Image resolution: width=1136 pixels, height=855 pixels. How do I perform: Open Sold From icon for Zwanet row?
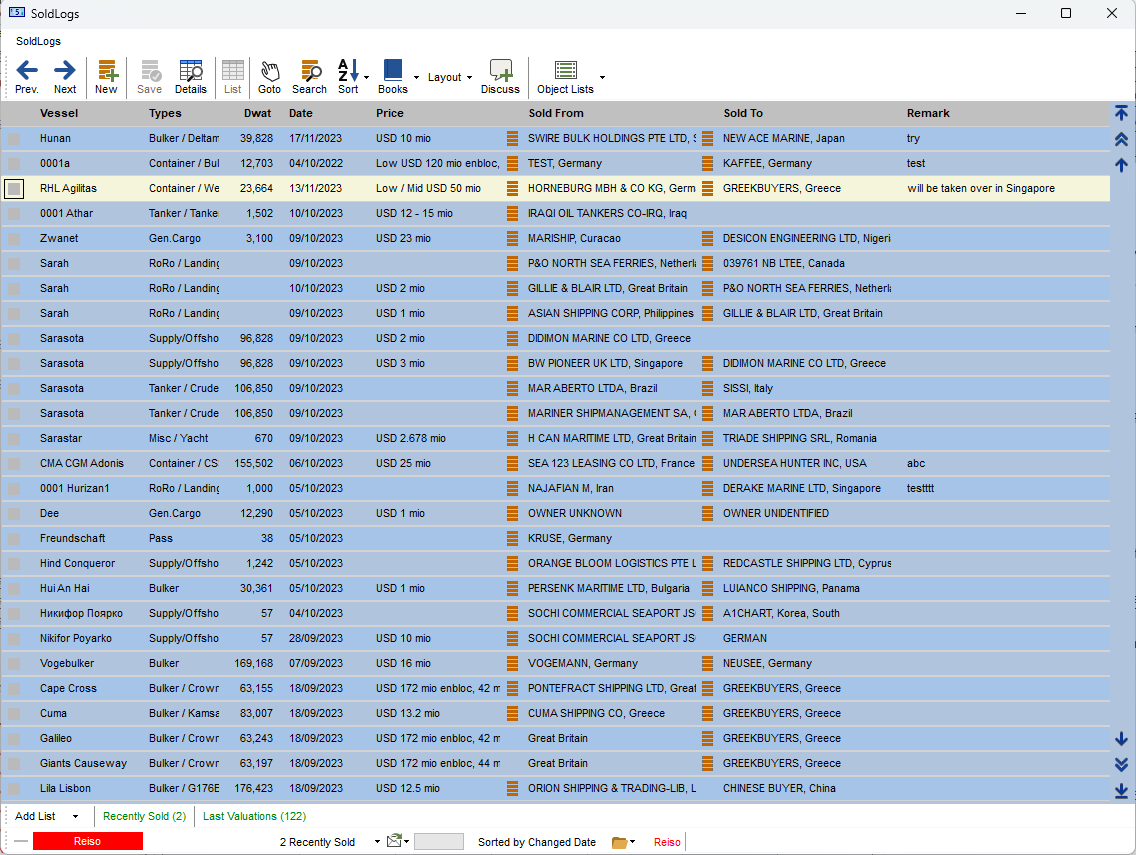[512, 238]
